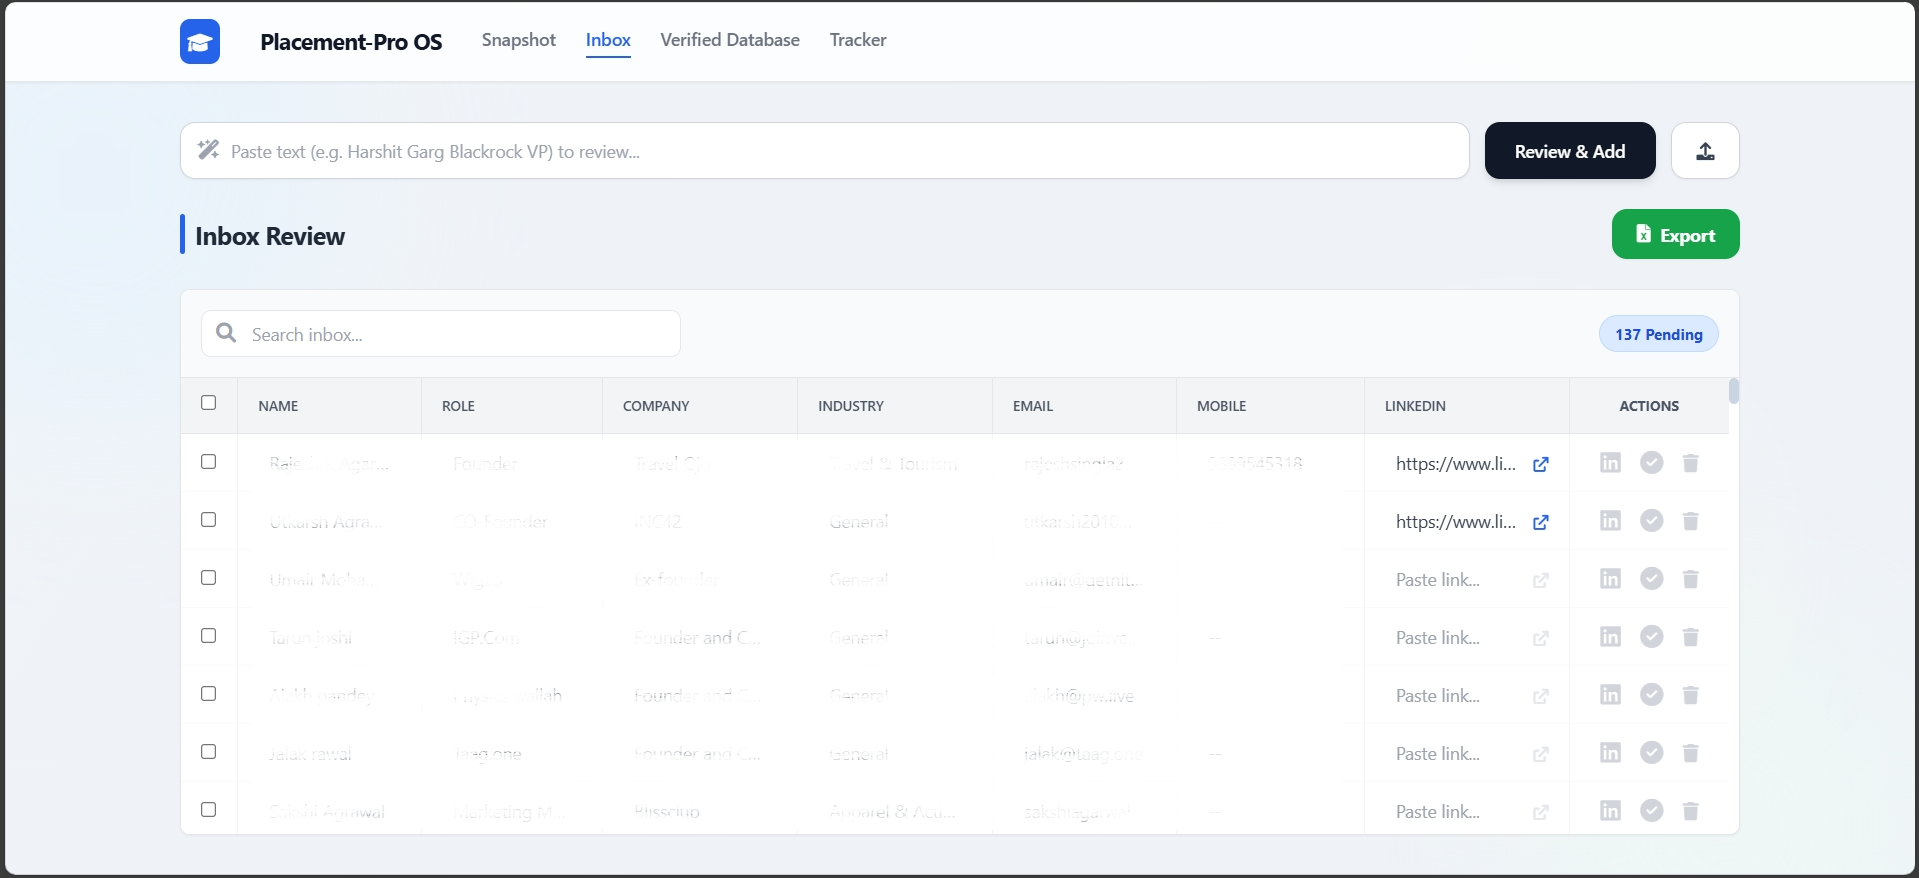Image resolution: width=1919 pixels, height=878 pixels.
Task: Select the Sakshi Agrawal row checkbox
Action: pyautogui.click(x=208, y=809)
